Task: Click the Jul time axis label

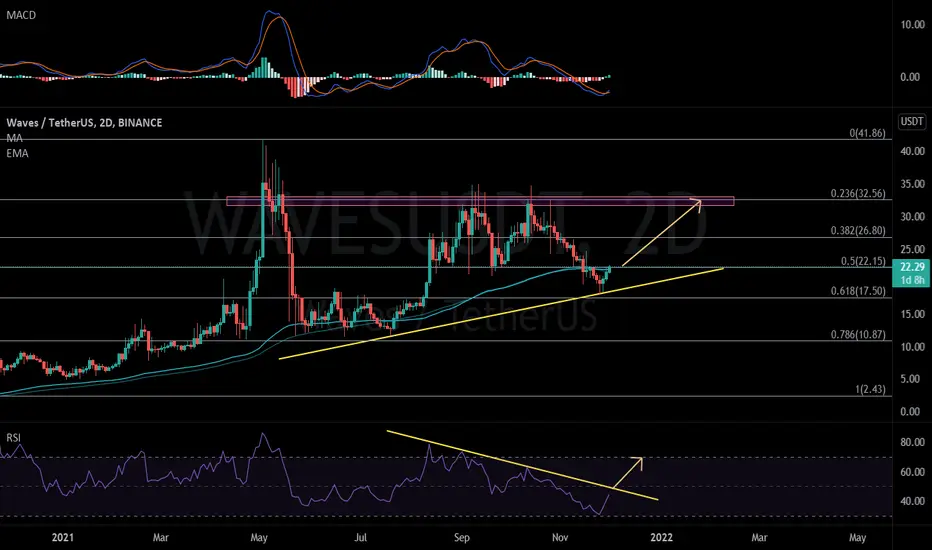Action: point(360,538)
